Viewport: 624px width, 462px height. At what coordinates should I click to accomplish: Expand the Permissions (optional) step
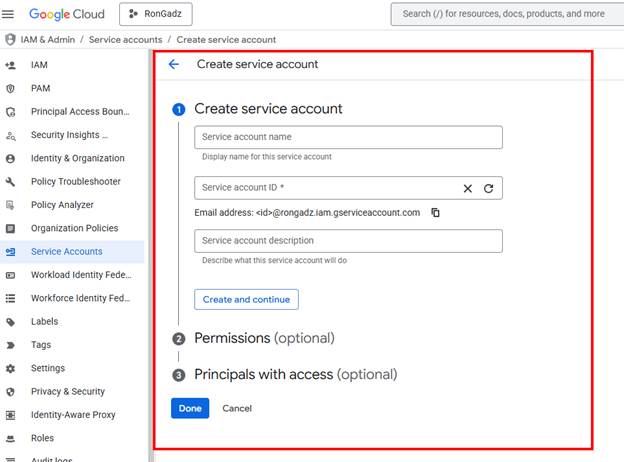point(264,338)
